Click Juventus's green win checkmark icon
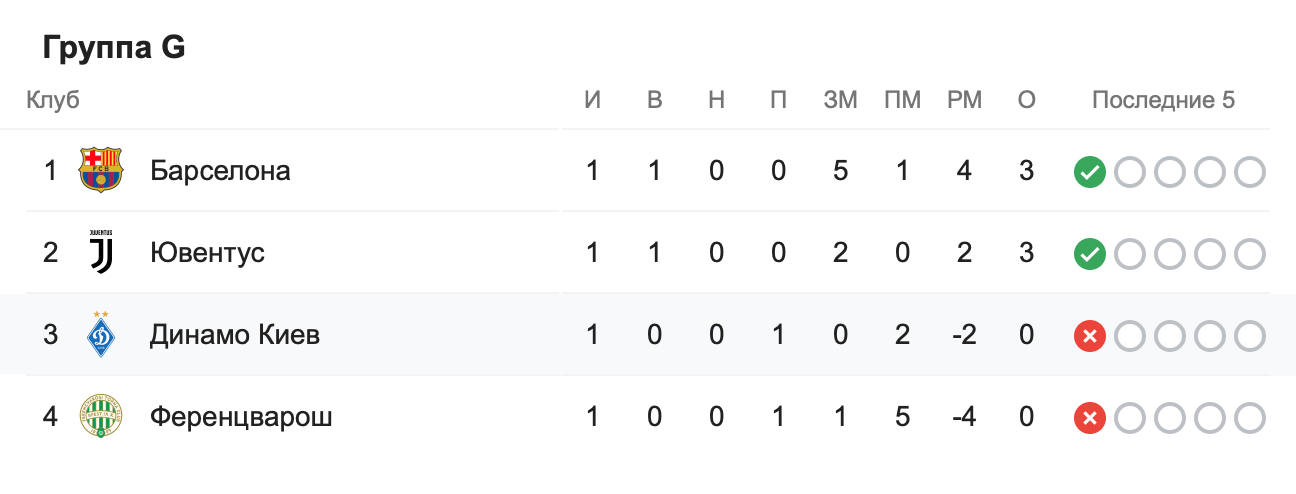 tap(1090, 254)
